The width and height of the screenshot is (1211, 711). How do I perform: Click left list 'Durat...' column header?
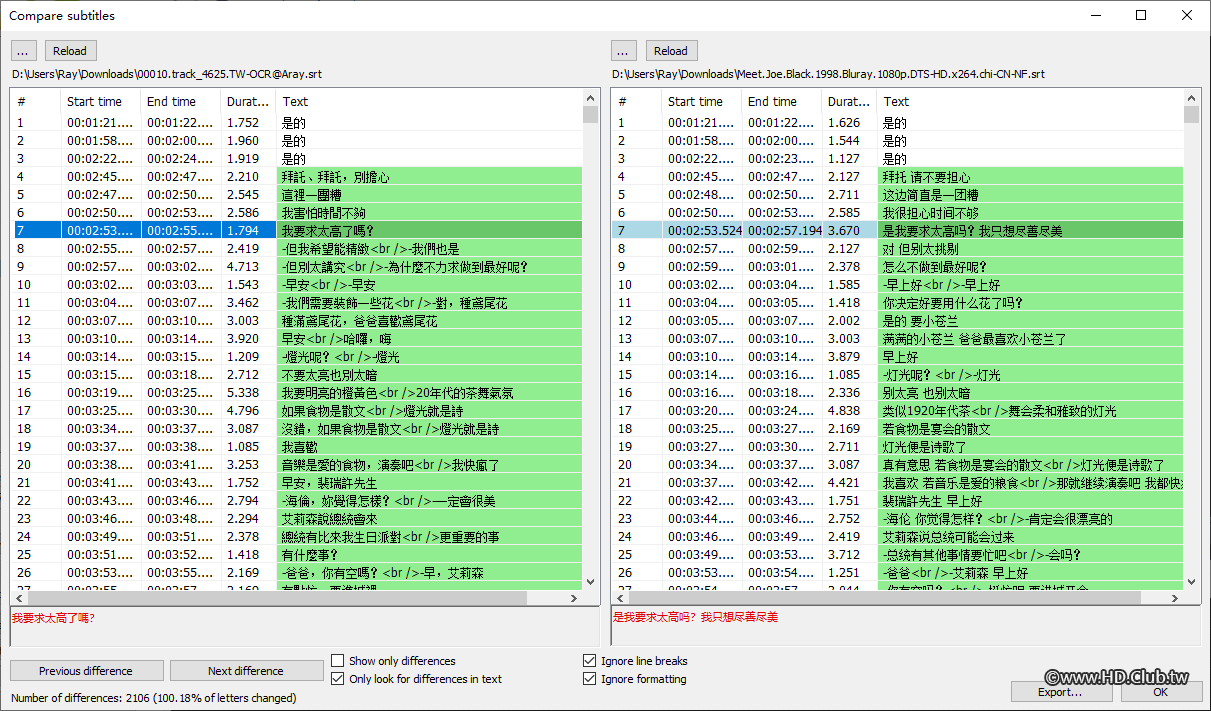point(248,101)
